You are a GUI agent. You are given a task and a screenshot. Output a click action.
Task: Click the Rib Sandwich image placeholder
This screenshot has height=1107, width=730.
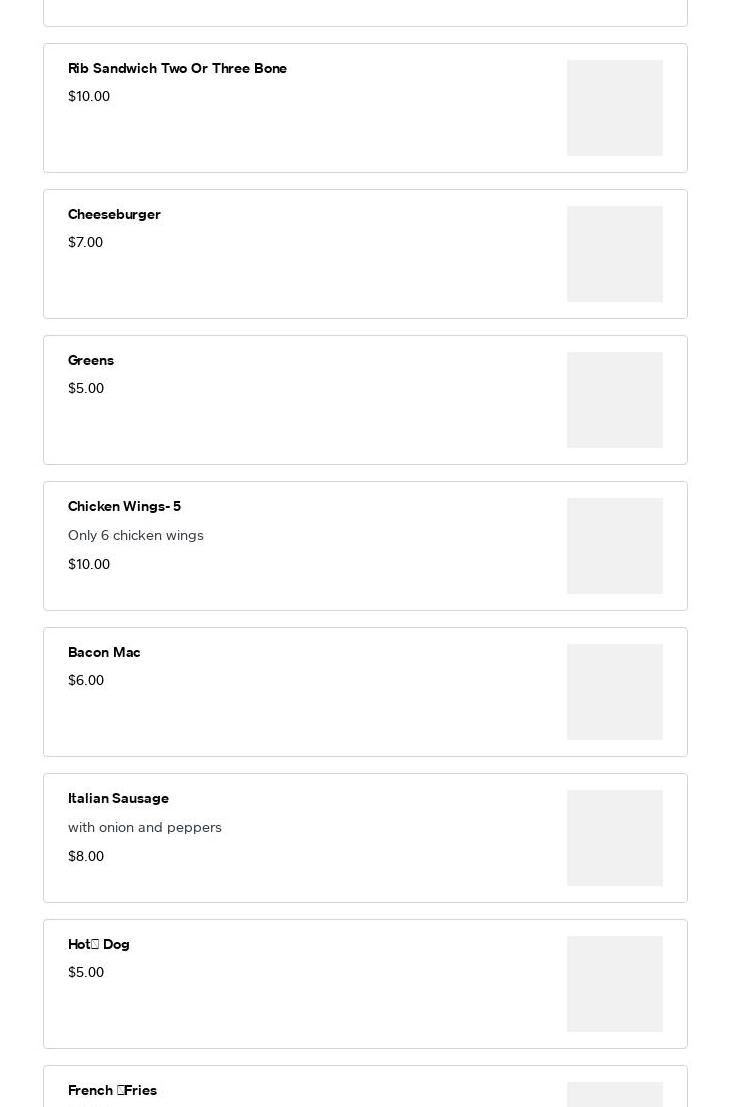click(x=614, y=108)
